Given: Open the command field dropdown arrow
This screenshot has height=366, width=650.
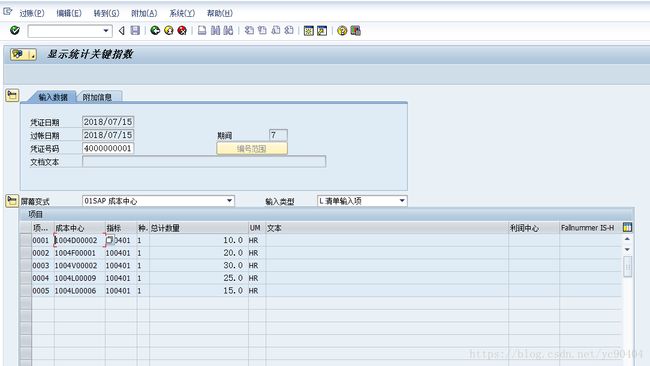Looking at the screenshot, I should tap(106, 31).
